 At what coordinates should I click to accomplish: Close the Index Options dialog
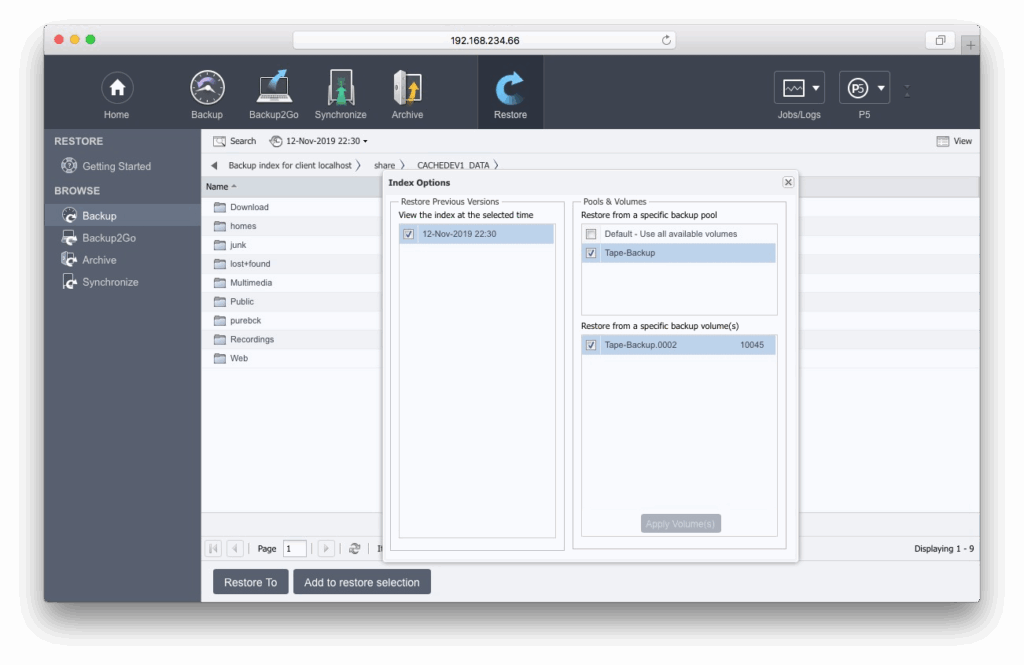tap(788, 182)
